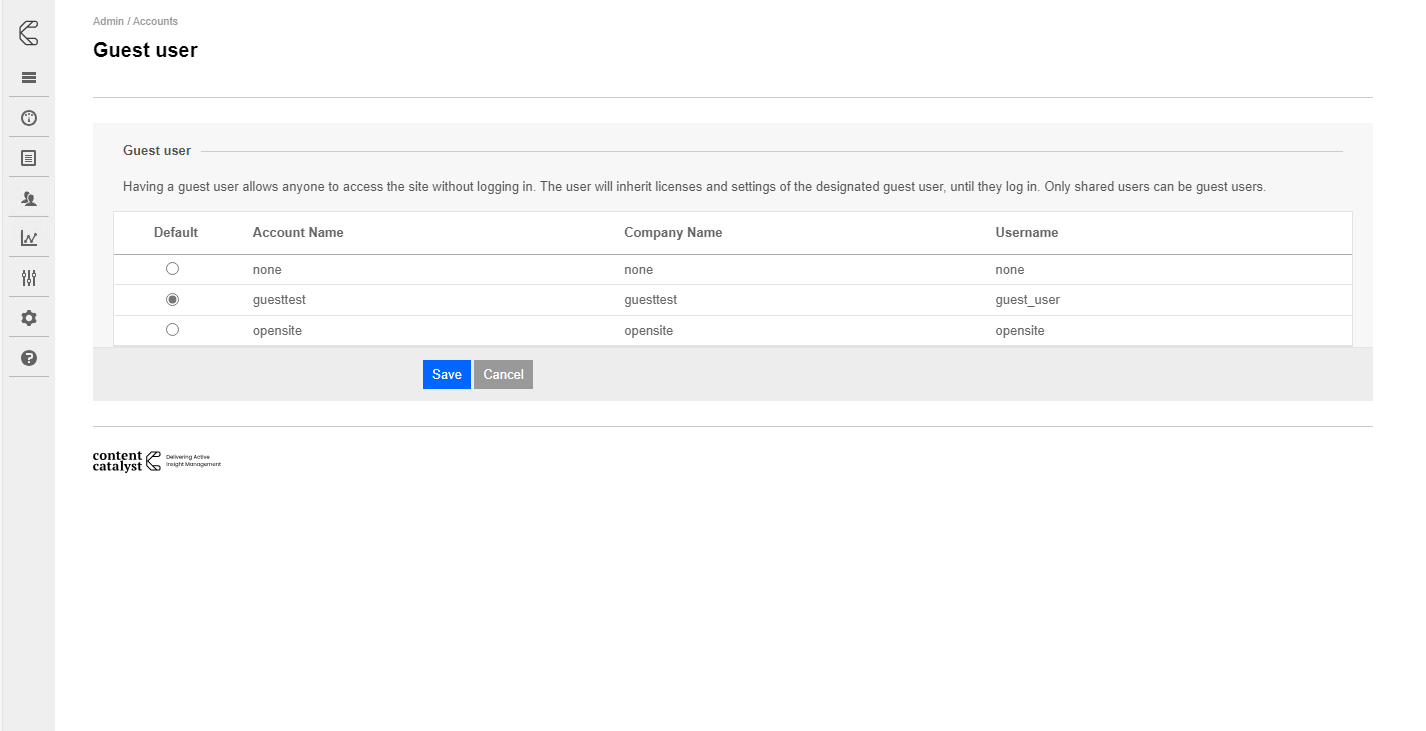Click the Content Catalyst logo icon
The height and width of the screenshot is (731, 1426).
click(x=28, y=32)
